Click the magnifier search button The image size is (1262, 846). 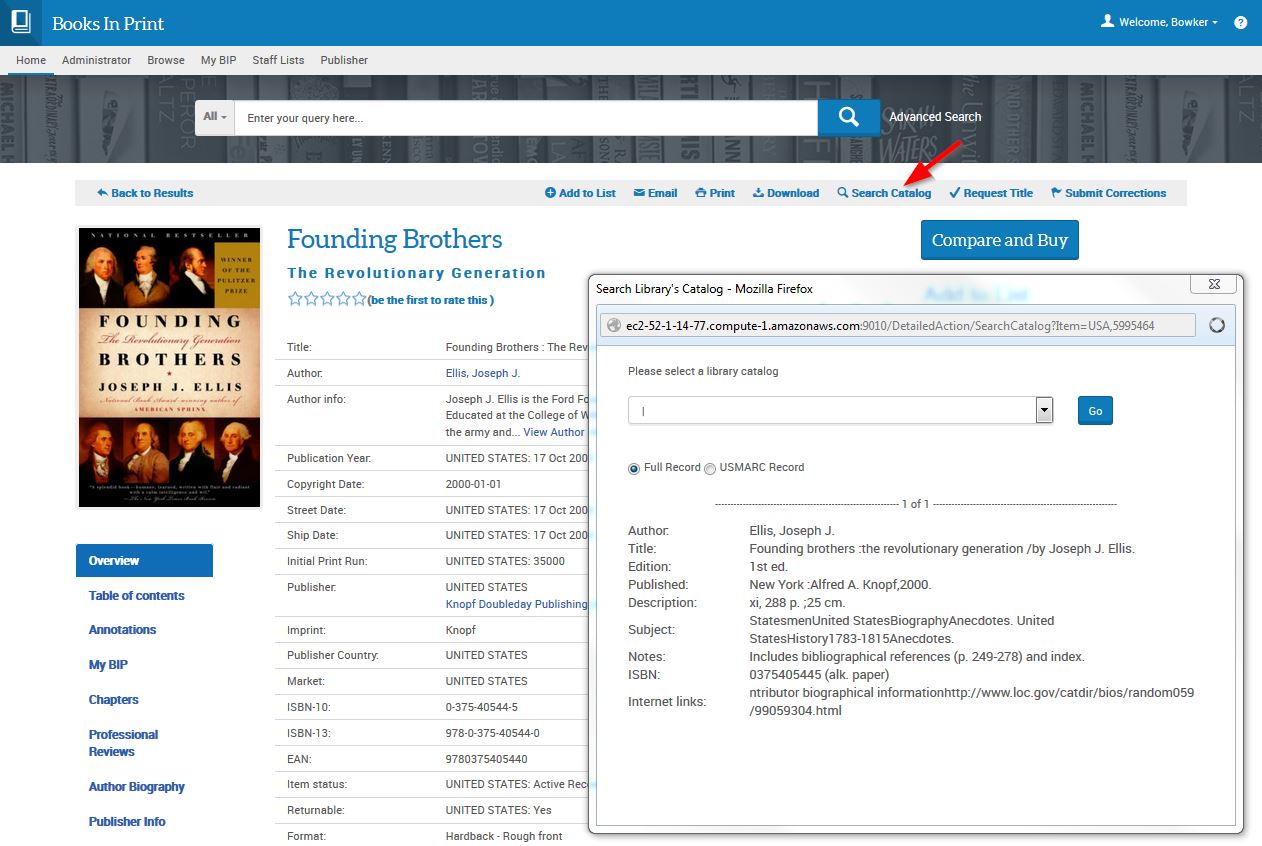point(848,117)
